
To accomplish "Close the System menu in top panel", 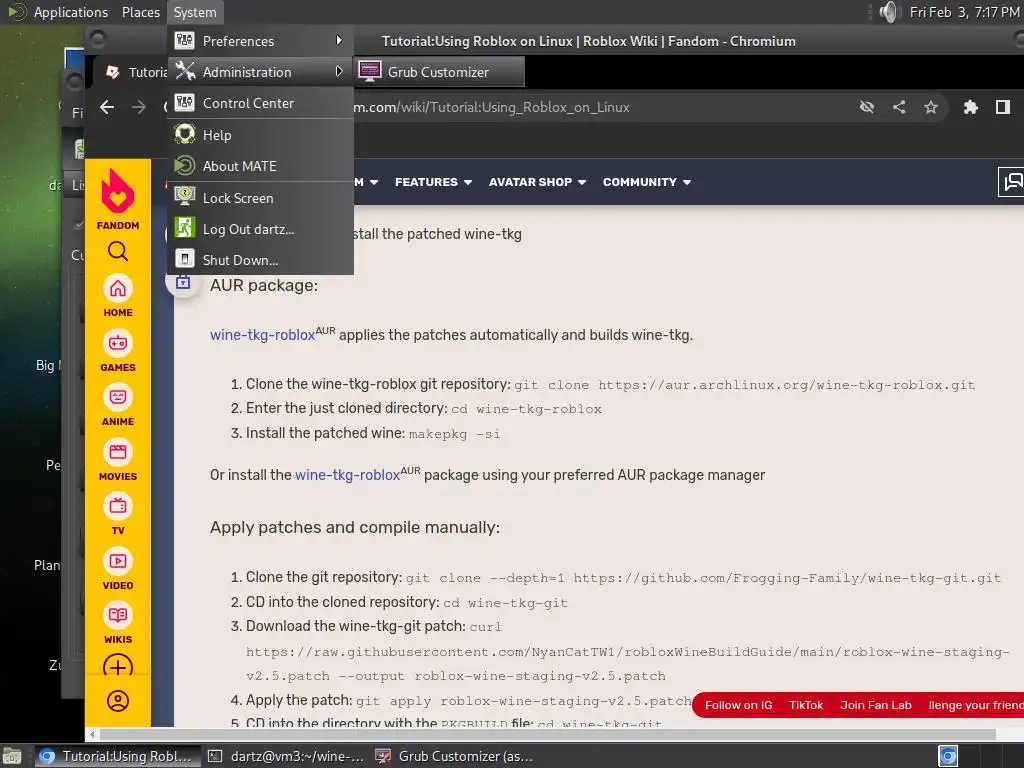I will pyautogui.click(x=195, y=12).
